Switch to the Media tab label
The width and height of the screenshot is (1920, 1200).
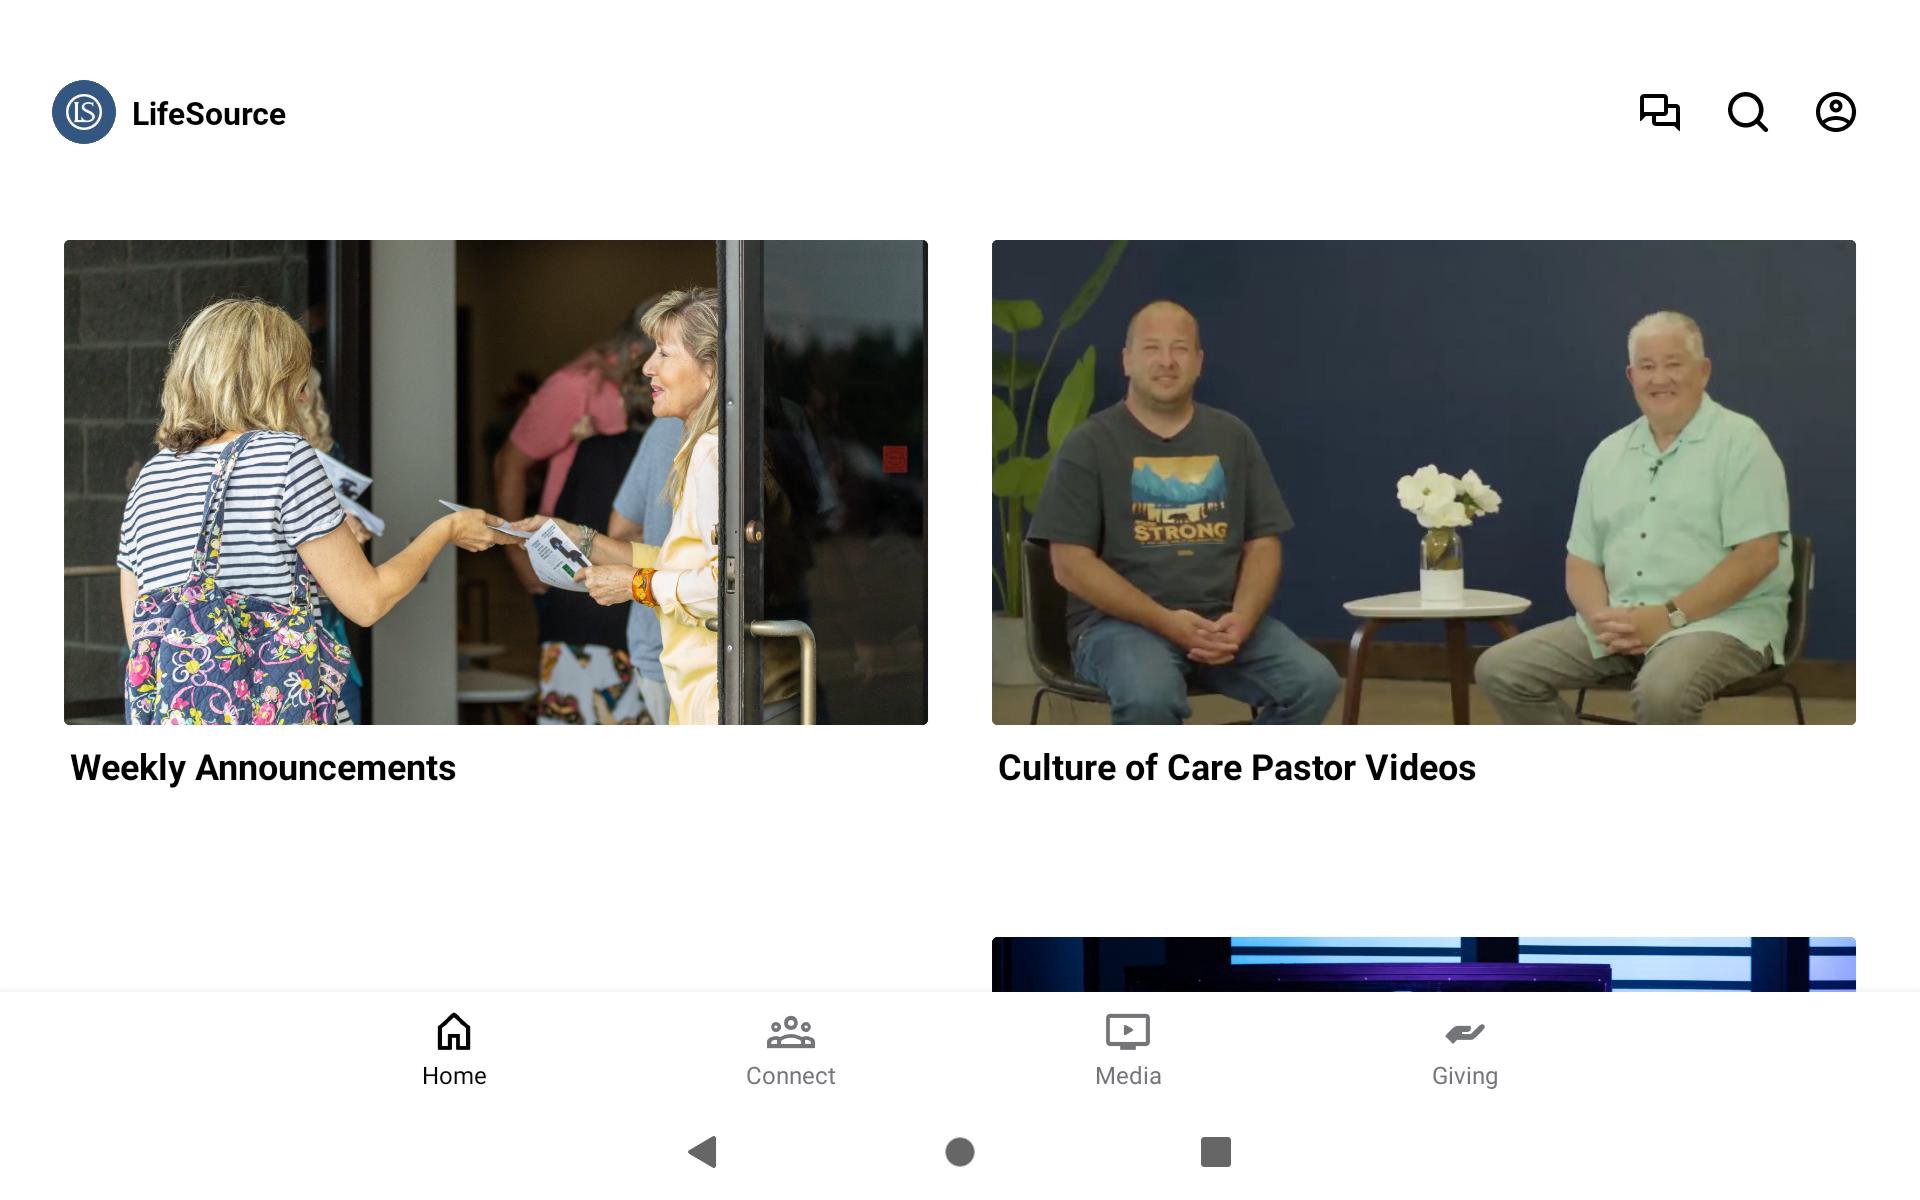[x=1128, y=1076]
